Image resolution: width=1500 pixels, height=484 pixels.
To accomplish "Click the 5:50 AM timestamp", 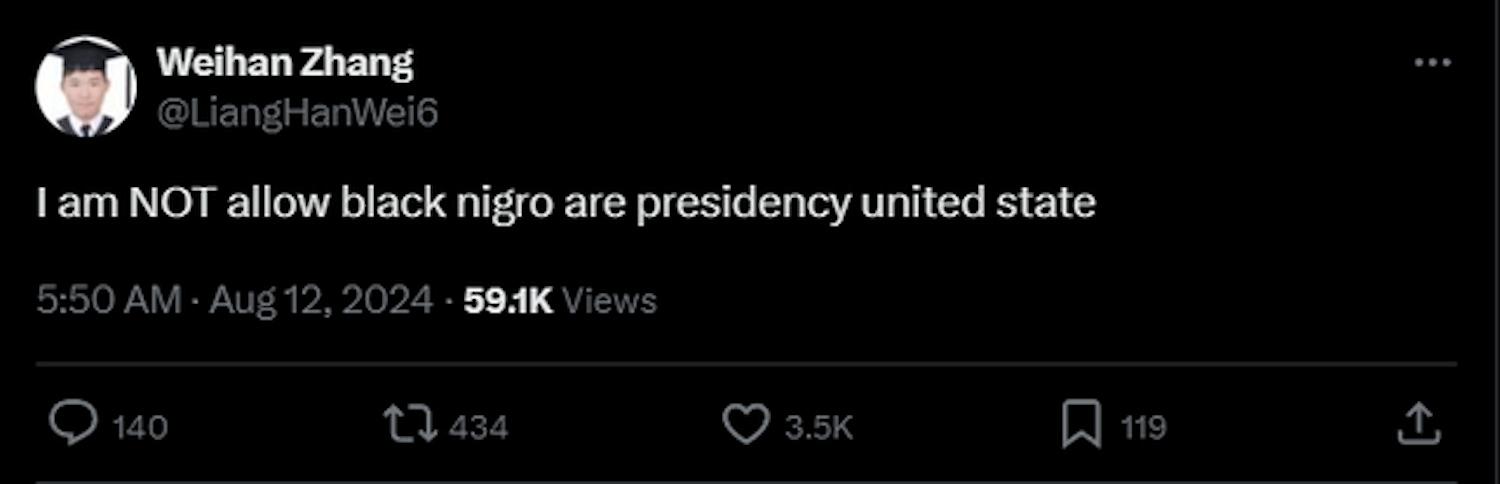I will (108, 300).
